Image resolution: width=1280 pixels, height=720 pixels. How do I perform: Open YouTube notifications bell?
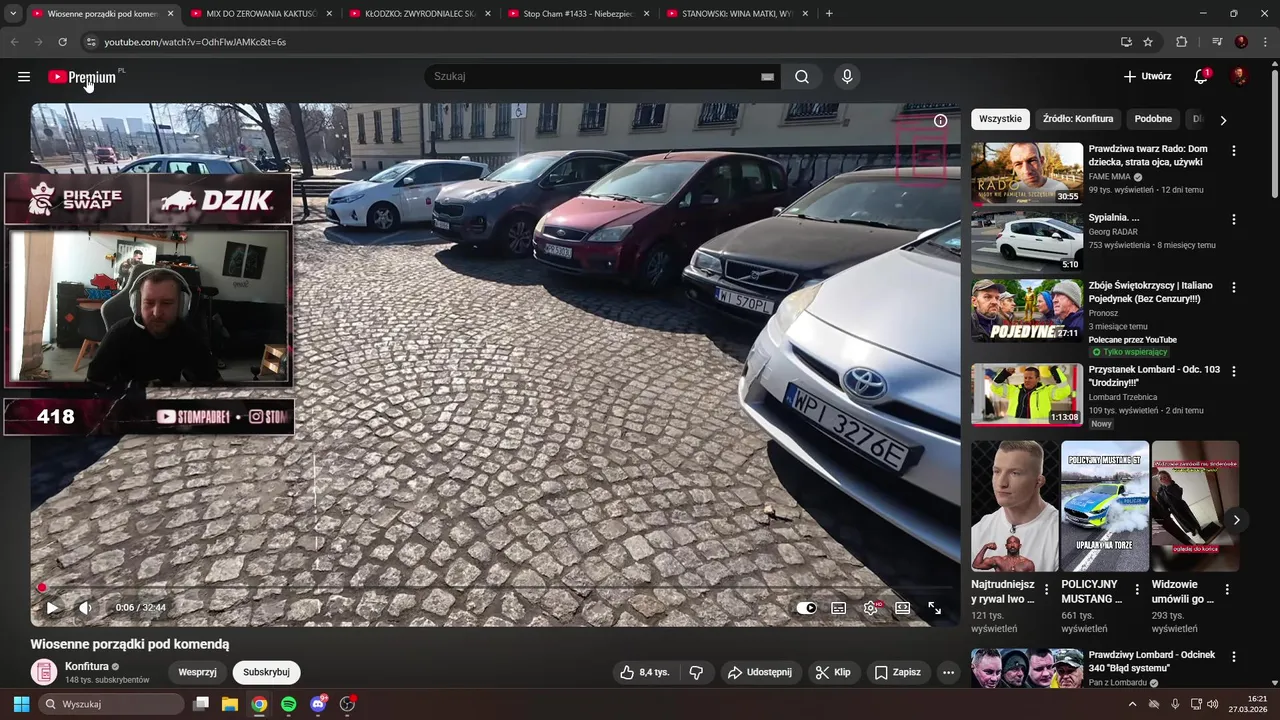point(1201,77)
